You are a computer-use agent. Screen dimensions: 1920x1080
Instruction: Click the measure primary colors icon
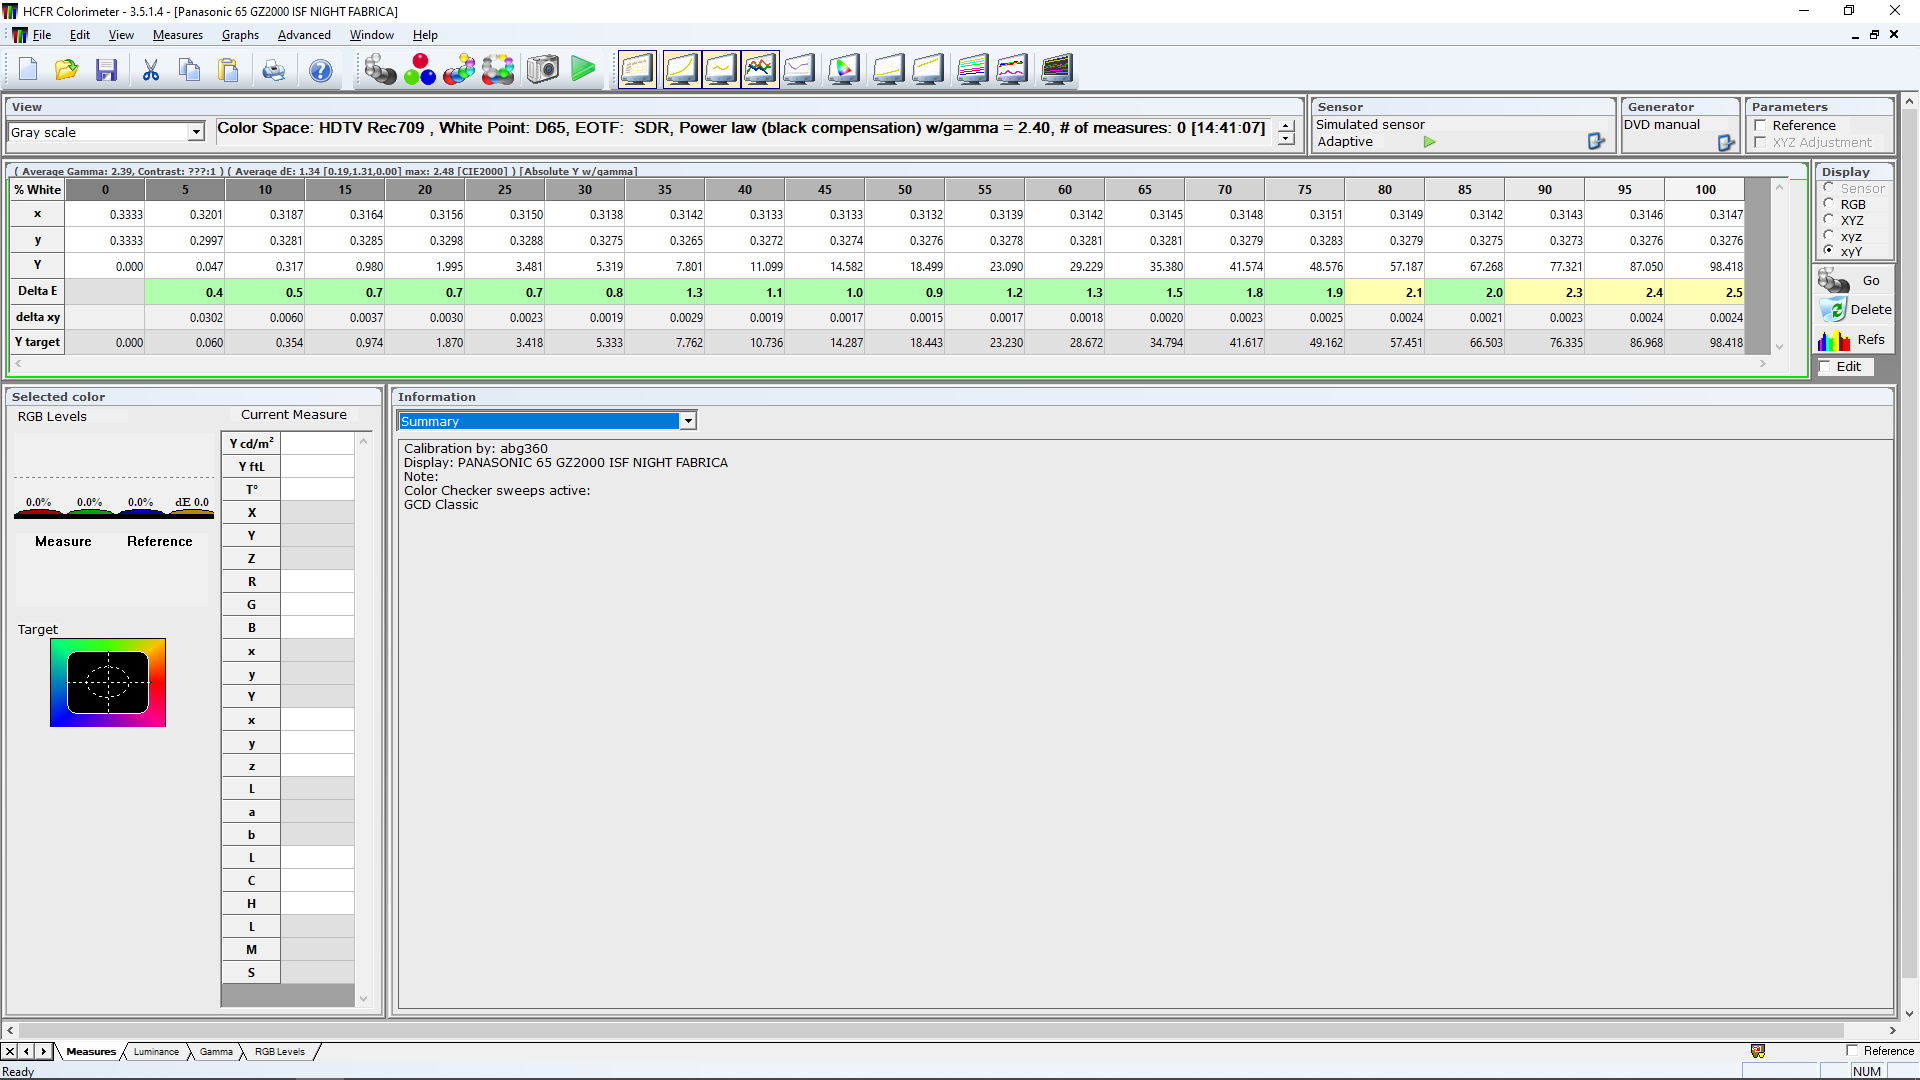(x=420, y=70)
